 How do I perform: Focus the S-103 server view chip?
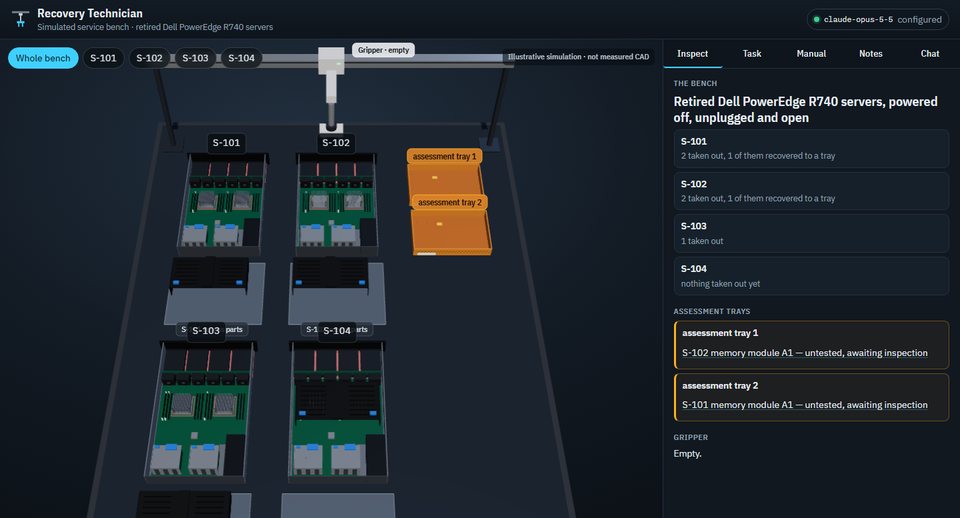point(195,58)
